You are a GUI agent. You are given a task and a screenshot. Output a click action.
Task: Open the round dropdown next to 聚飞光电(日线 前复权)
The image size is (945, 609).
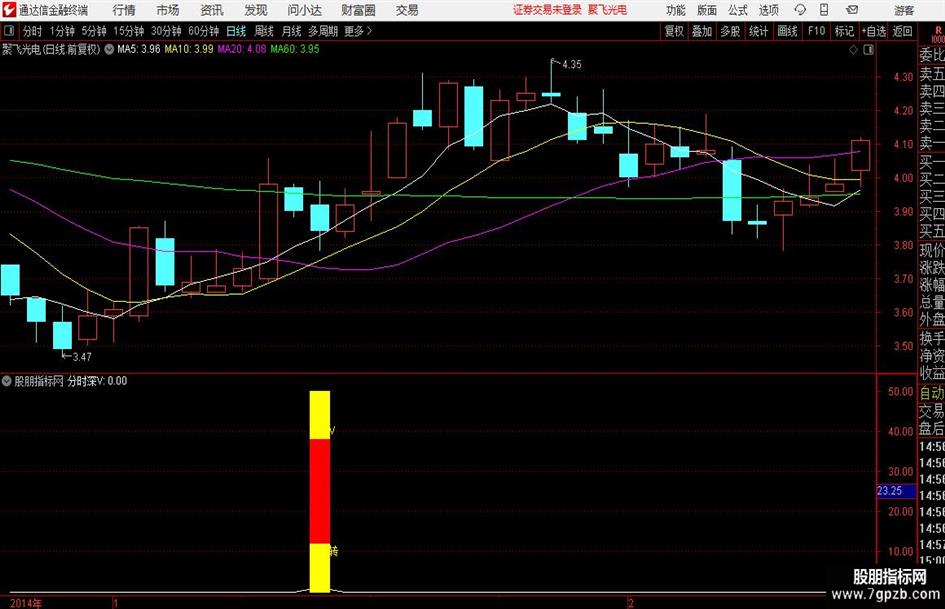pos(108,49)
